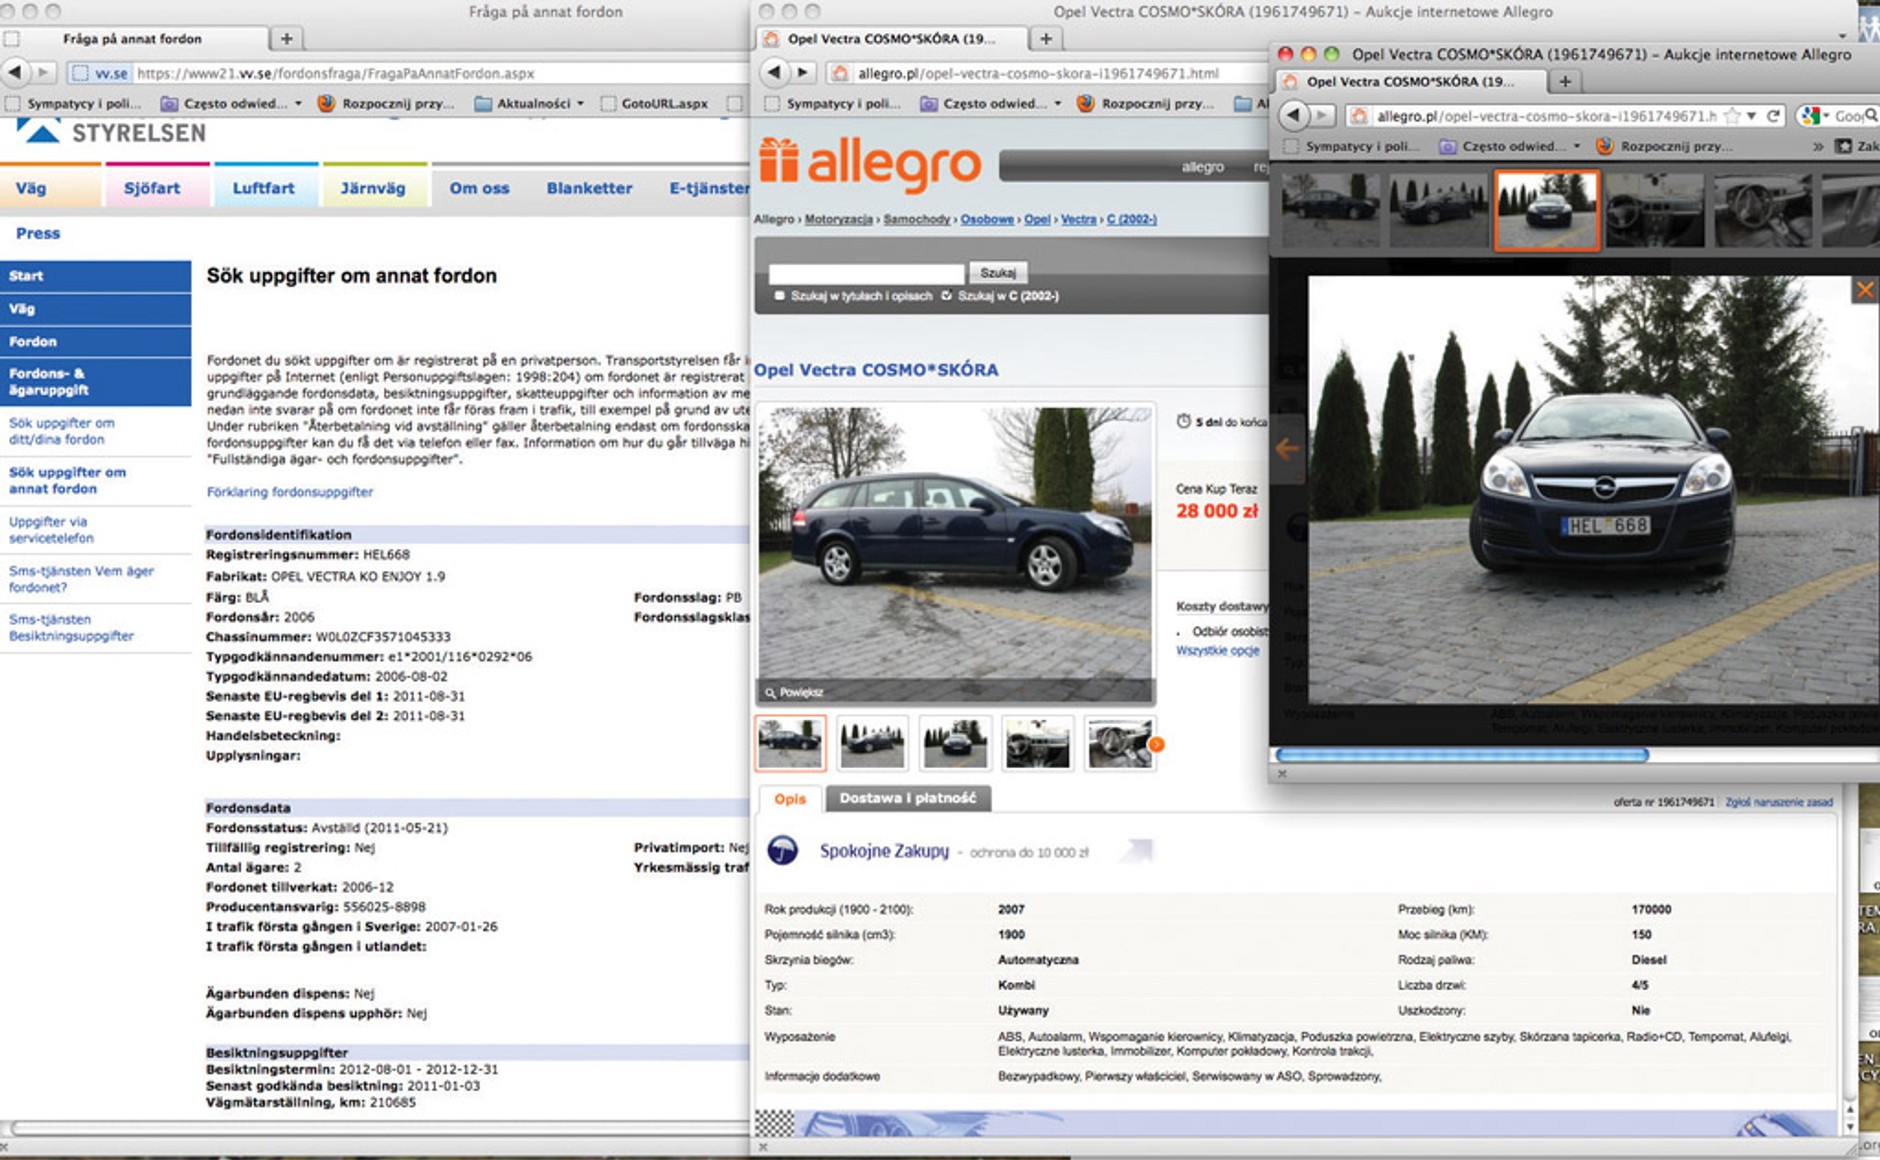Image resolution: width=1880 pixels, height=1160 pixels.
Task: Click the orange previous photo arrow in gallery
Action: point(1287,449)
